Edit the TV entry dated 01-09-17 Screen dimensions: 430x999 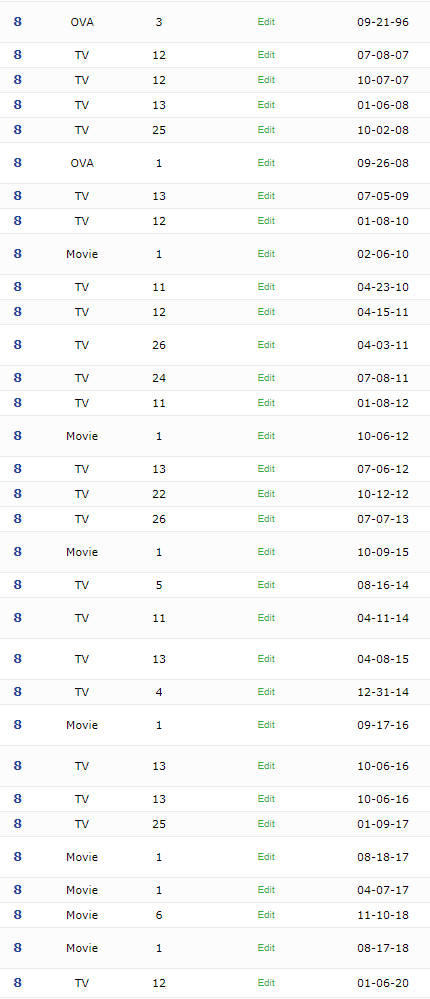point(266,824)
